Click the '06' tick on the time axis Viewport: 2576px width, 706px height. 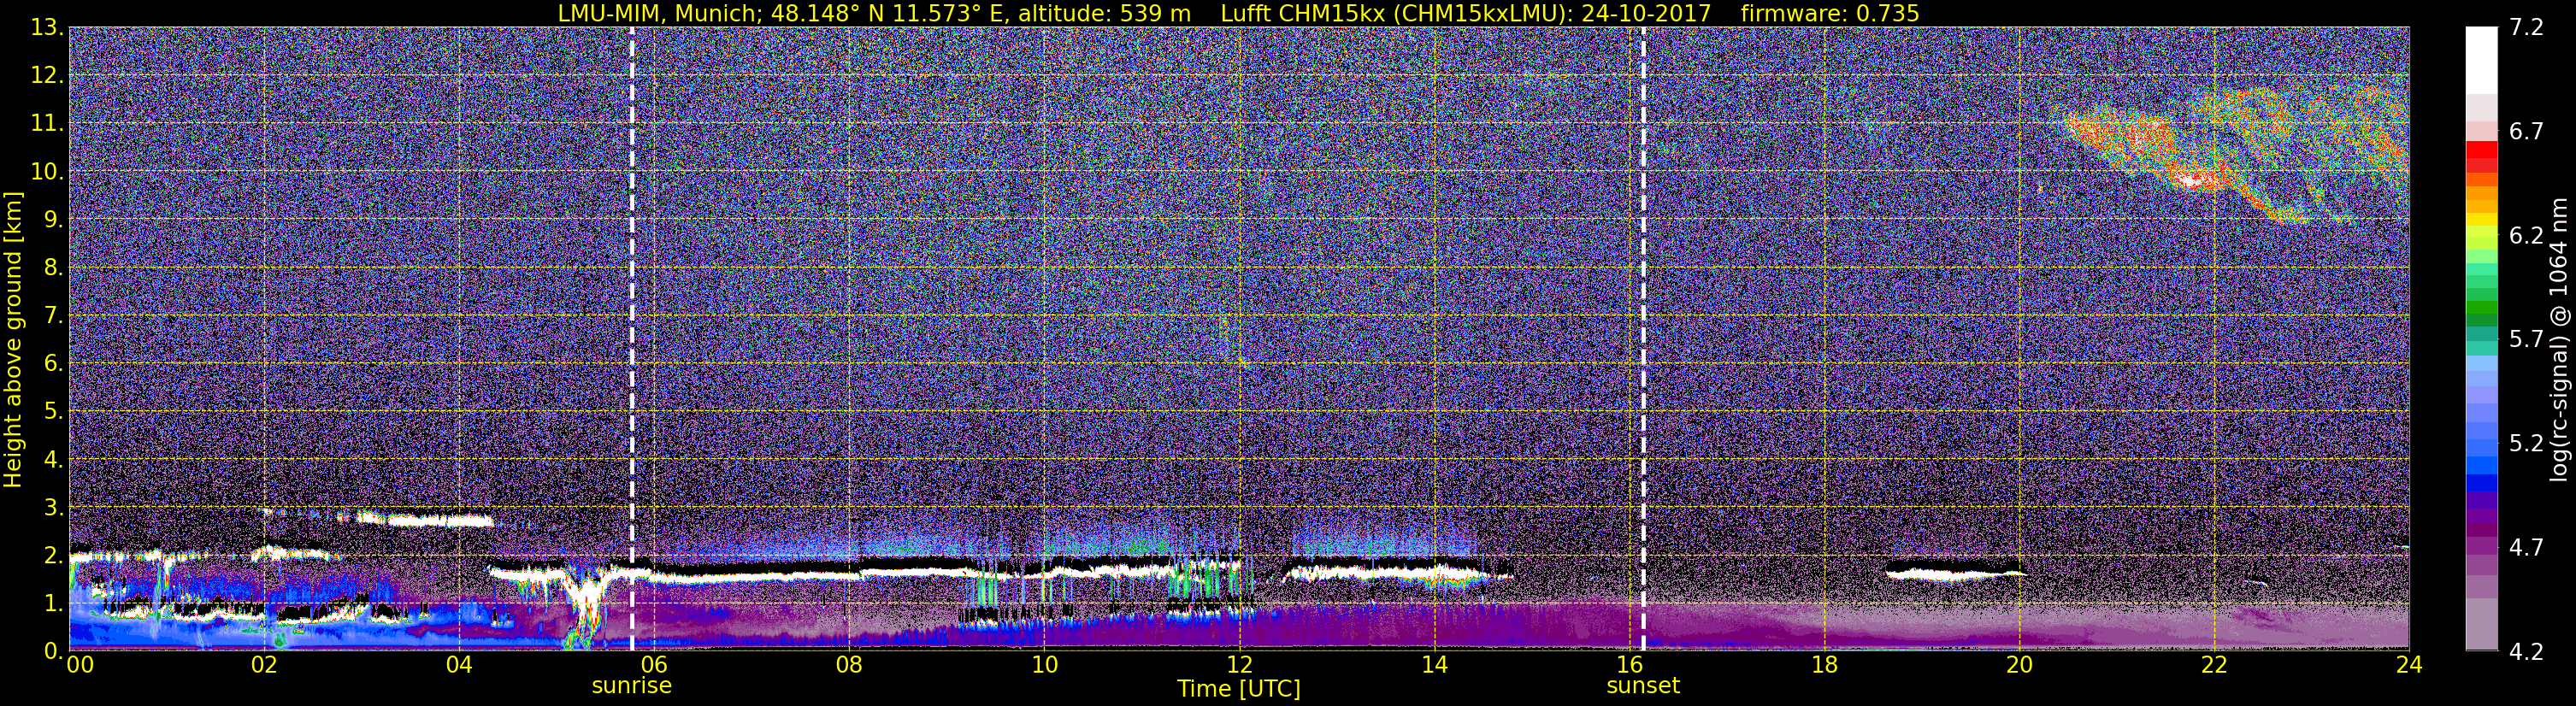click(x=654, y=665)
